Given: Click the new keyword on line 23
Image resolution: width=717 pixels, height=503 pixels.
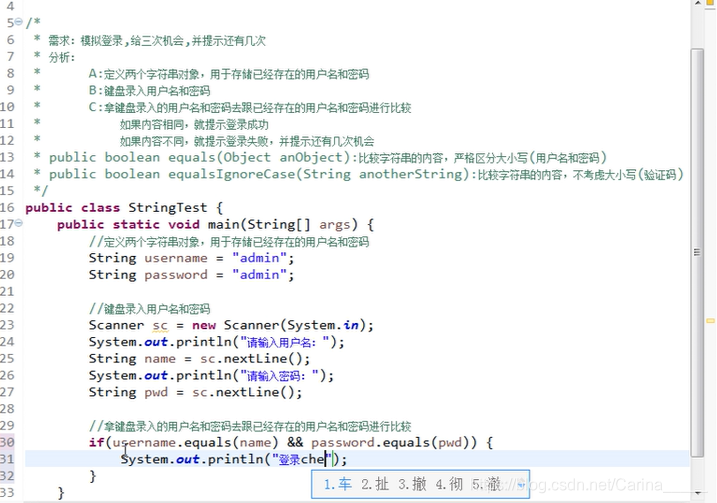Looking at the screenshot, I should click(x=204, y=326).
